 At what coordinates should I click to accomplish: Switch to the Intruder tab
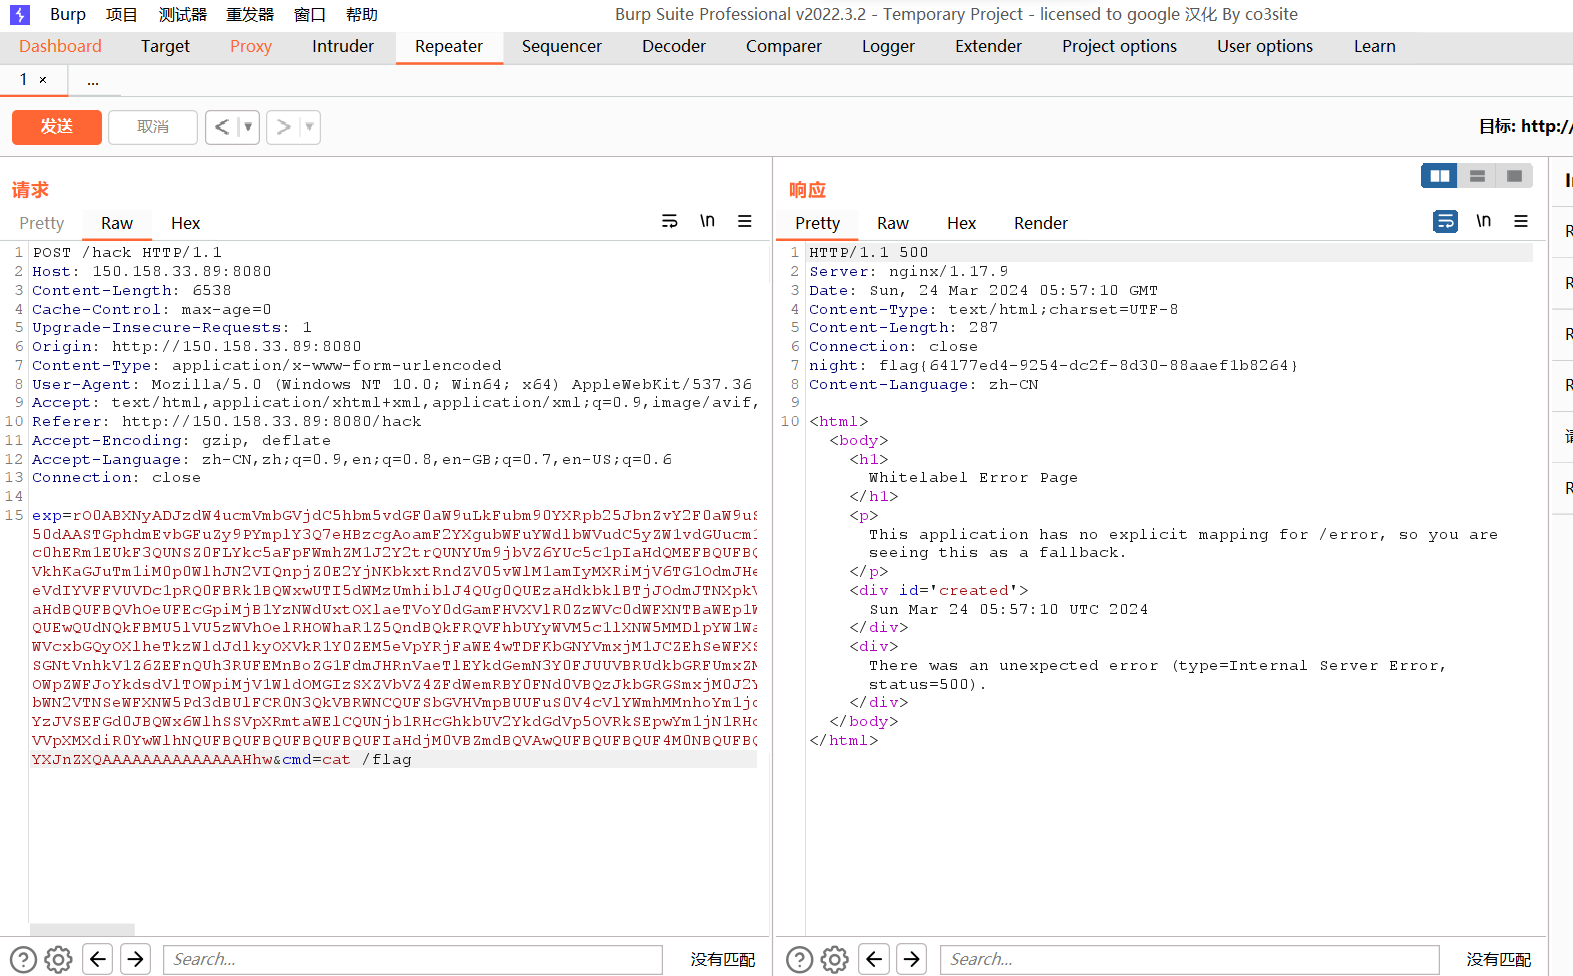(343, 46)
